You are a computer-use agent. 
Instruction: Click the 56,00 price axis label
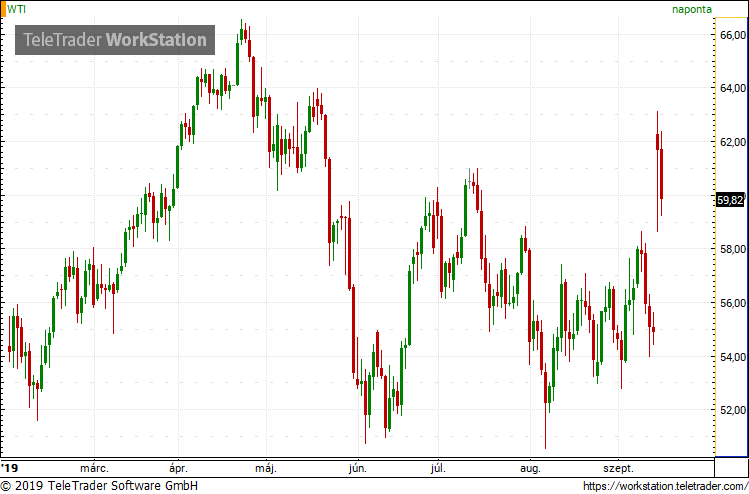point(733,303)
